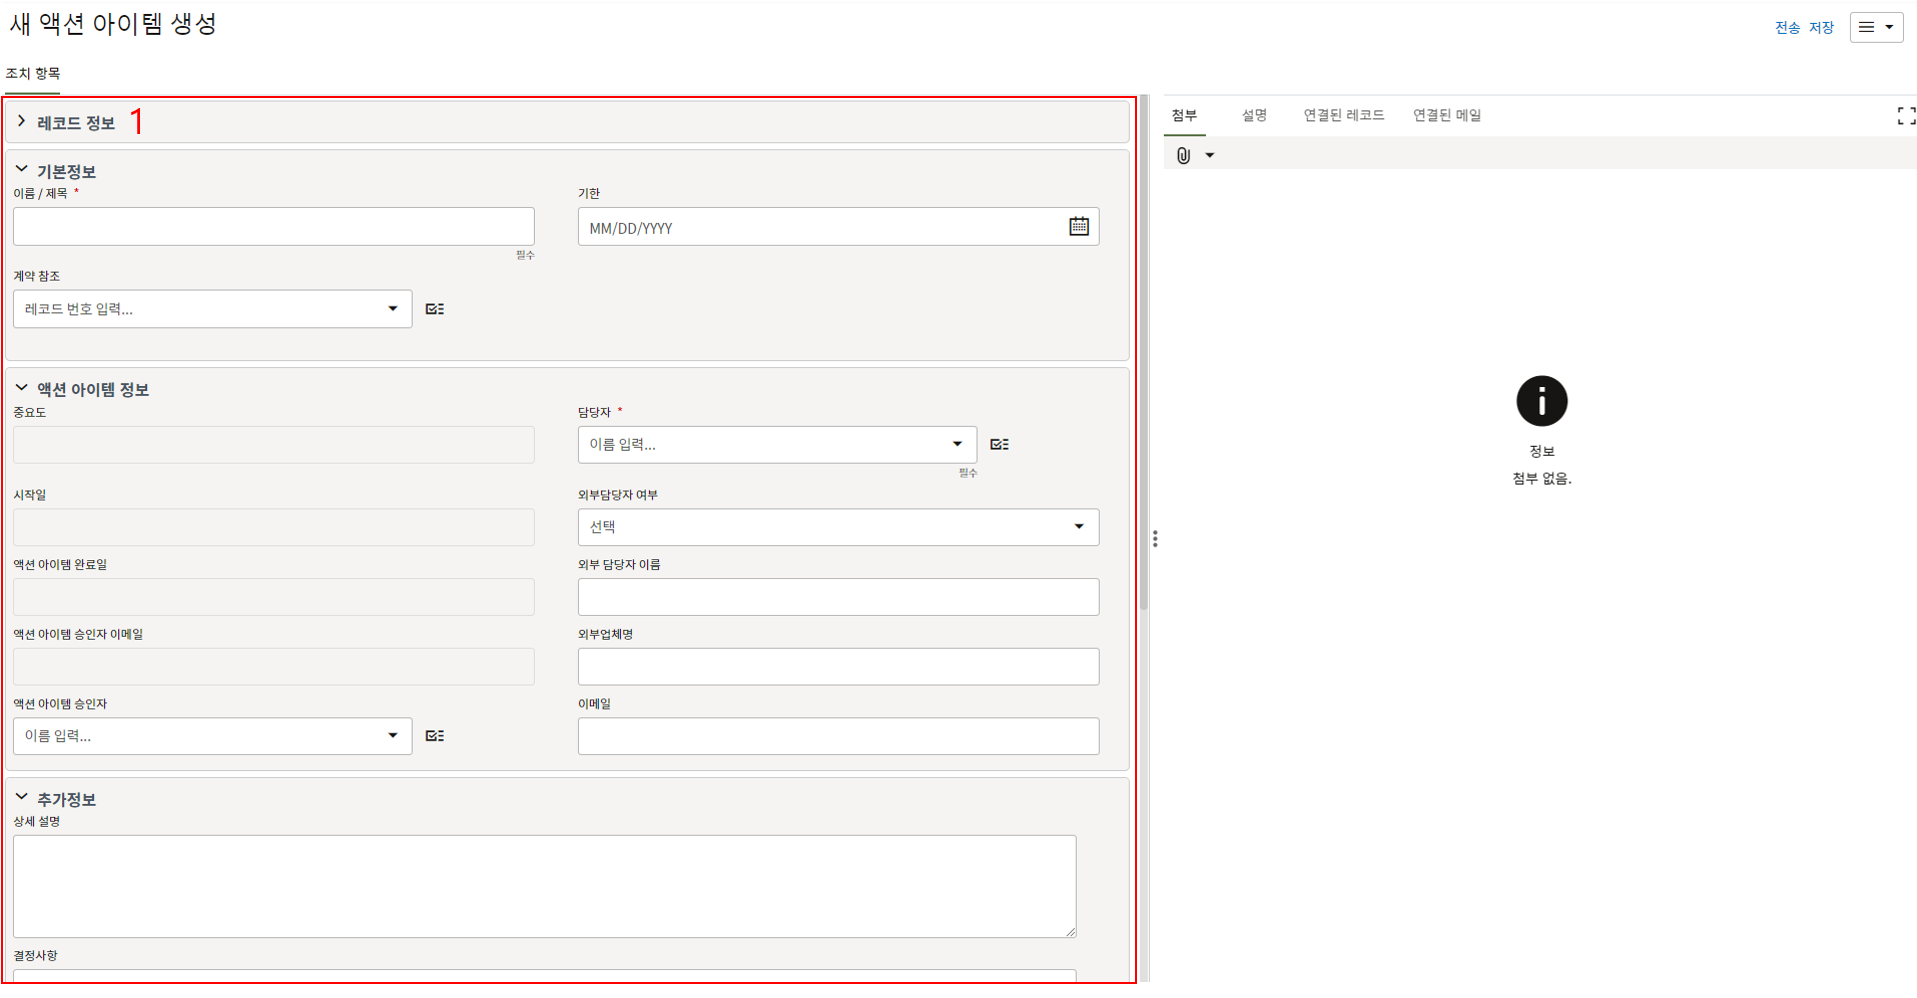Switch to the 연결된 레코드 tab
Screen dimensions: 1917x998
pos(1343,115)
